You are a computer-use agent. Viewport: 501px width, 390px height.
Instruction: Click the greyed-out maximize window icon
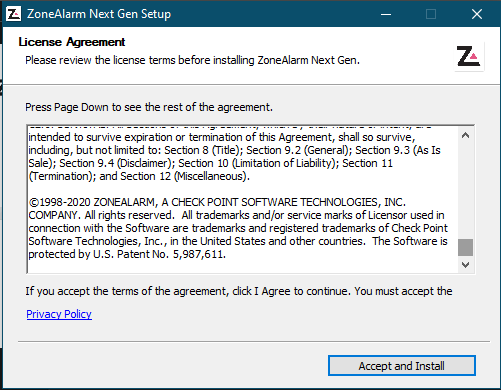coord(431,14)
